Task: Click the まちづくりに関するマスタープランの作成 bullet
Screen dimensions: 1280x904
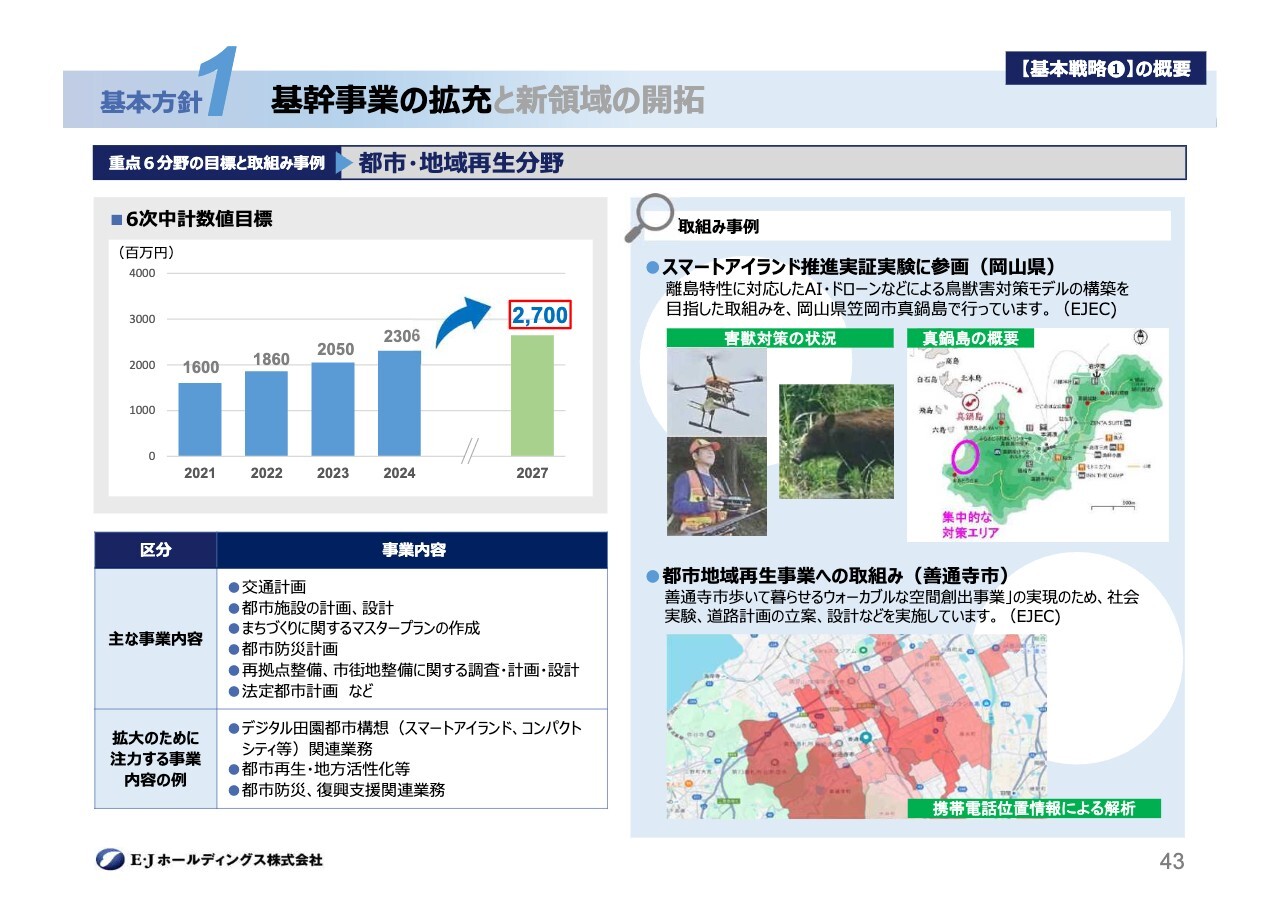Action: click(354, 628)
